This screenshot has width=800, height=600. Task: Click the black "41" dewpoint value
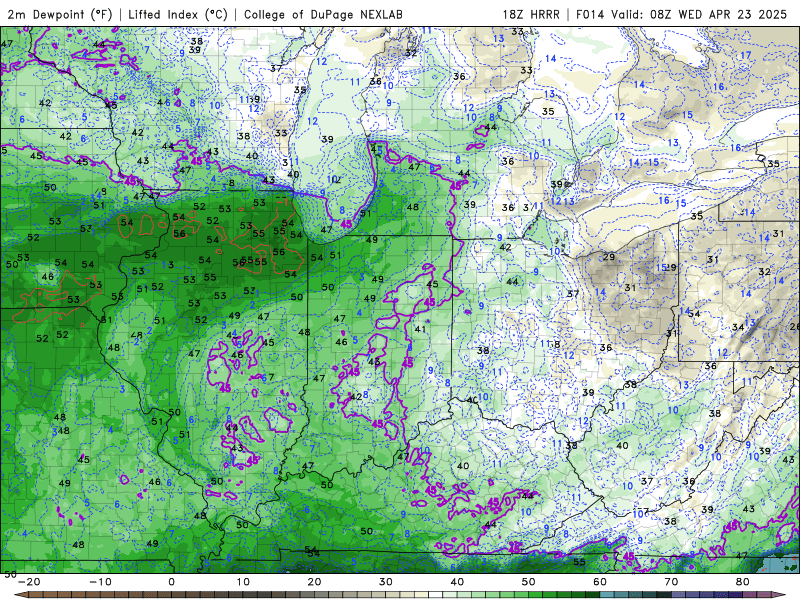[420, 329]
